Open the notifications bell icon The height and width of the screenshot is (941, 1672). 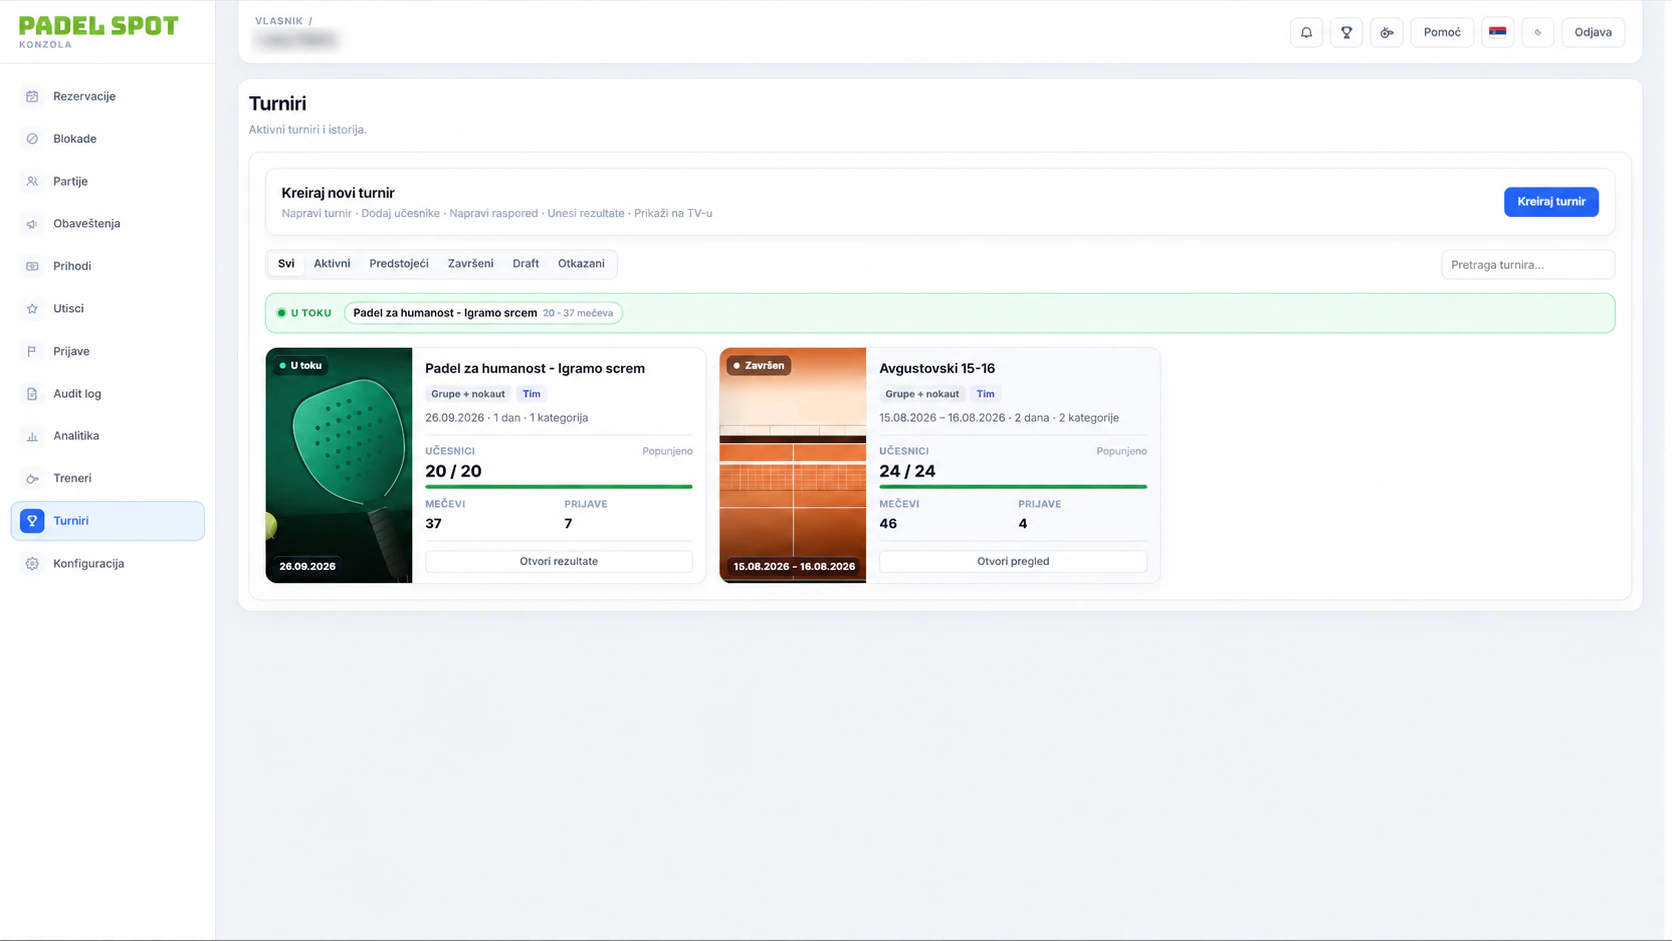[x=1306, y=33]
